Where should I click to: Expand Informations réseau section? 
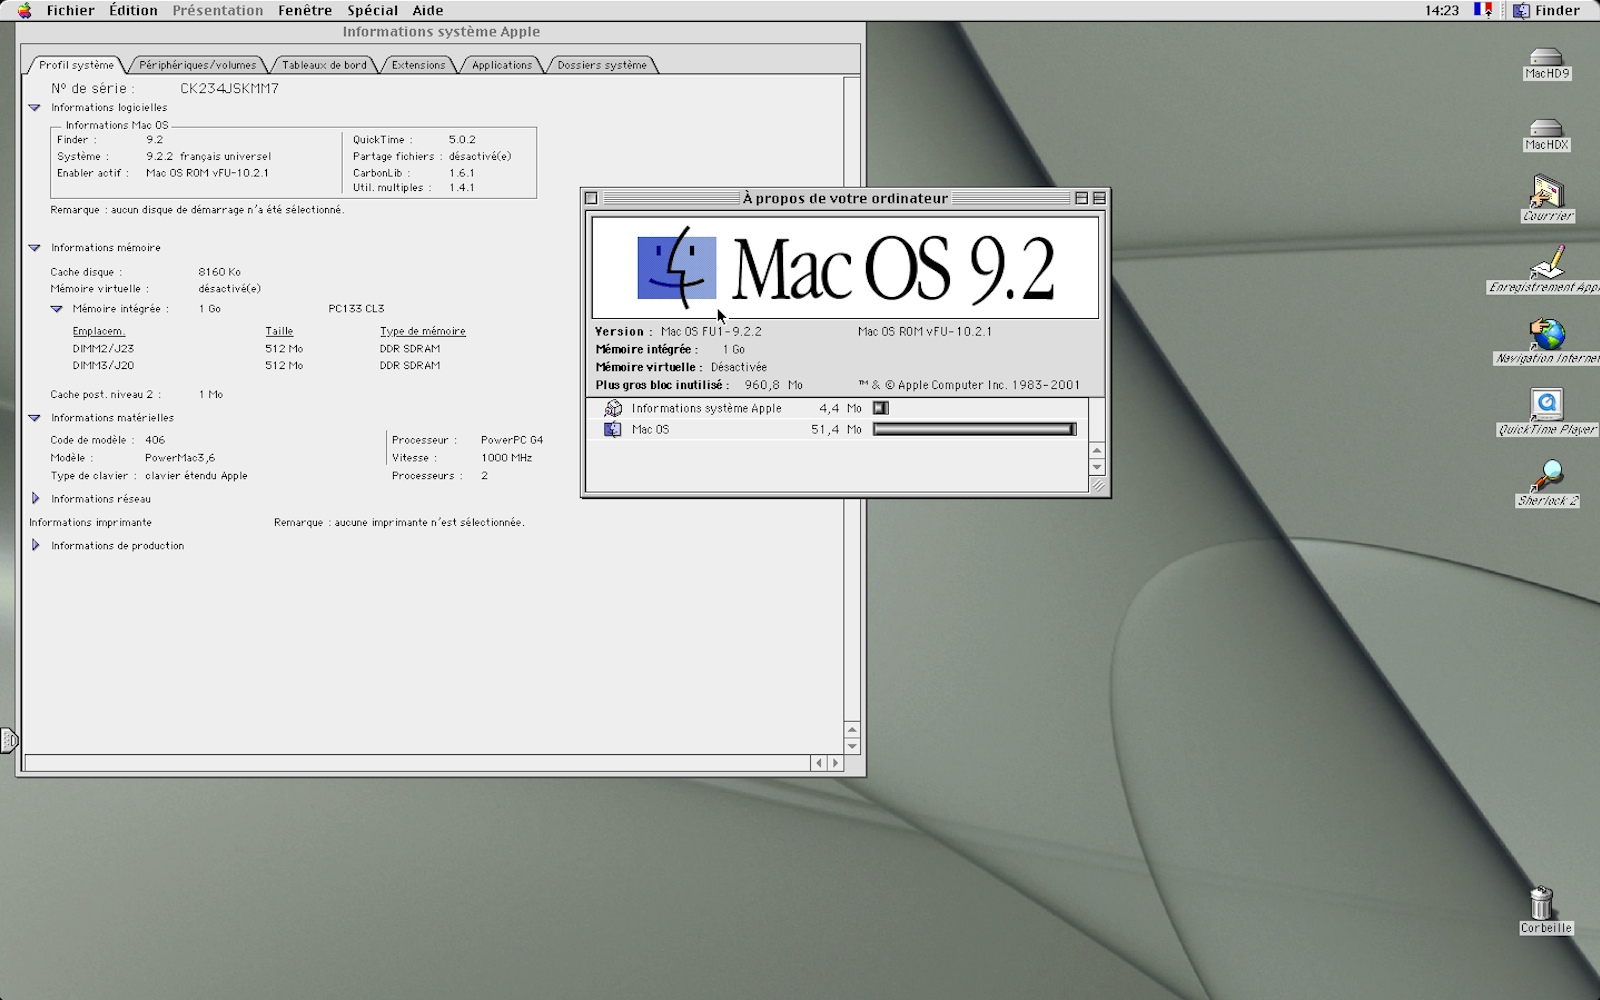[x=35, y=498]
